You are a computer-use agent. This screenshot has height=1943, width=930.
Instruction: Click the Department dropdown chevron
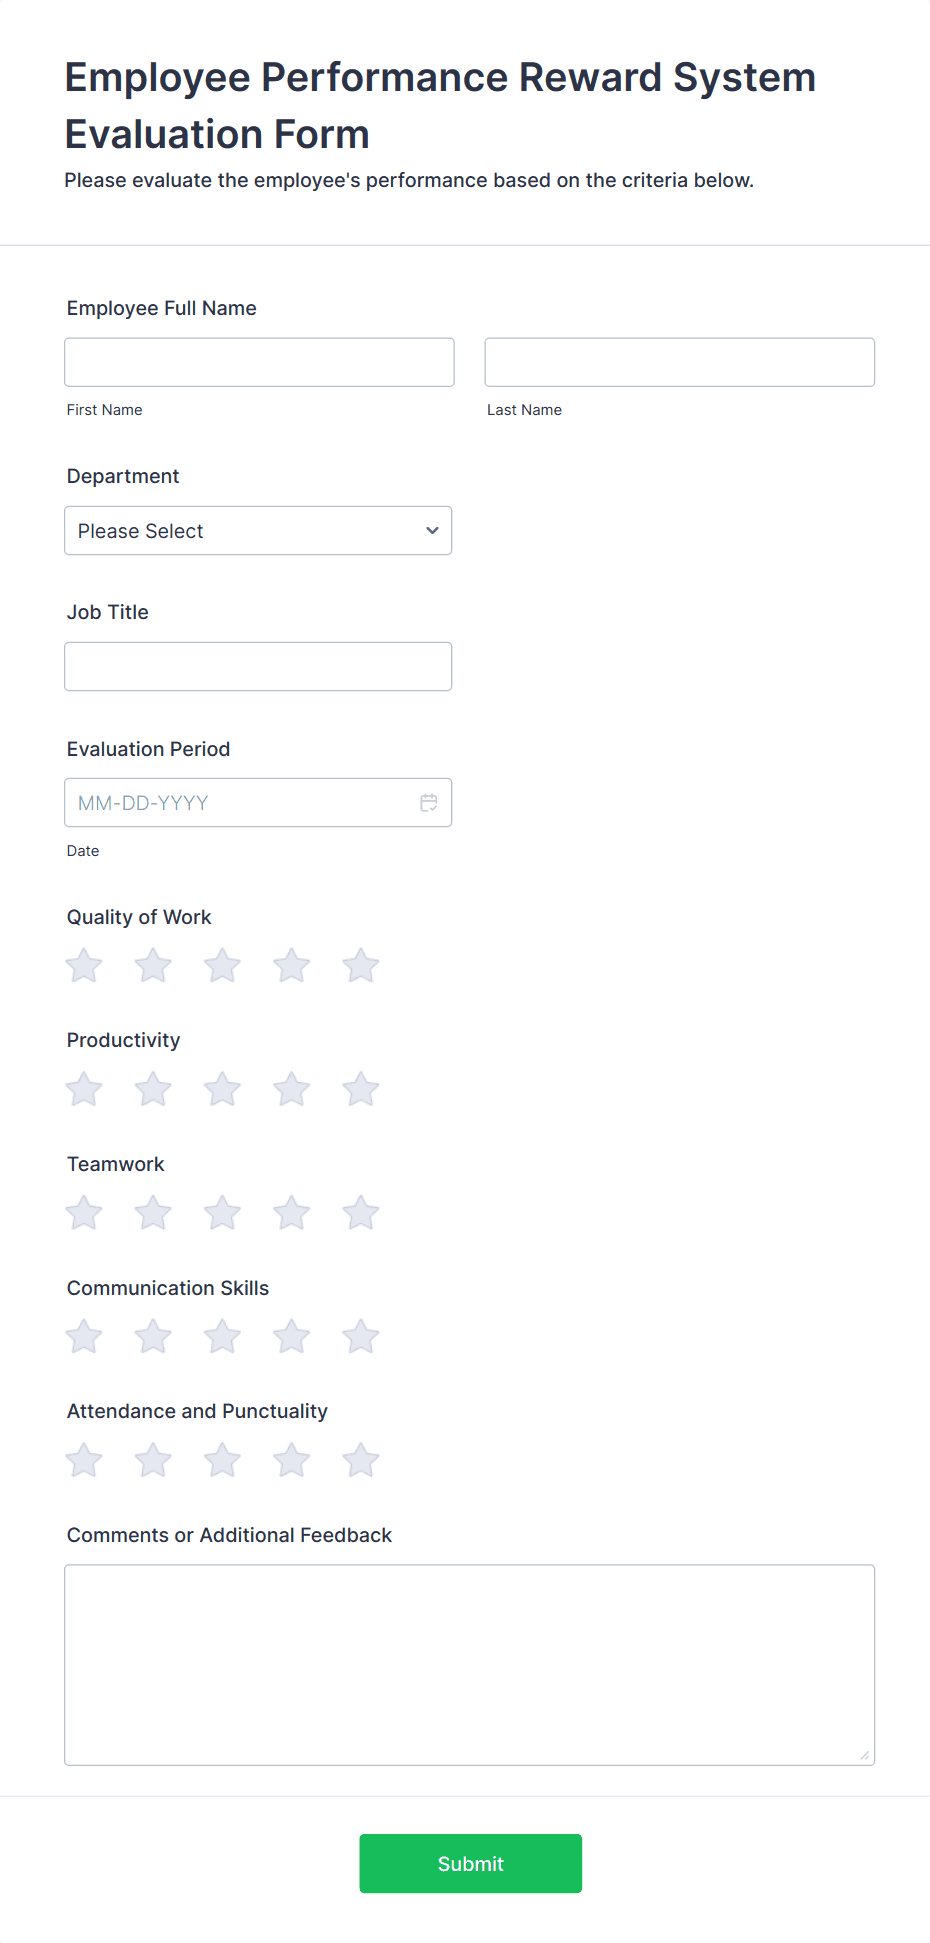pyautogui.click(x=431, y=530)
